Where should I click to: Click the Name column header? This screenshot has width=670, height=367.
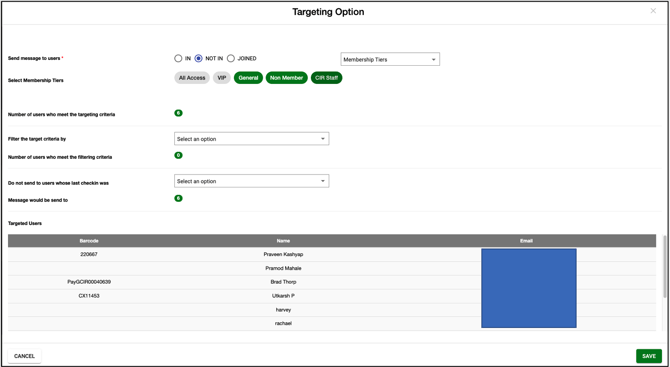click(283, 241)
